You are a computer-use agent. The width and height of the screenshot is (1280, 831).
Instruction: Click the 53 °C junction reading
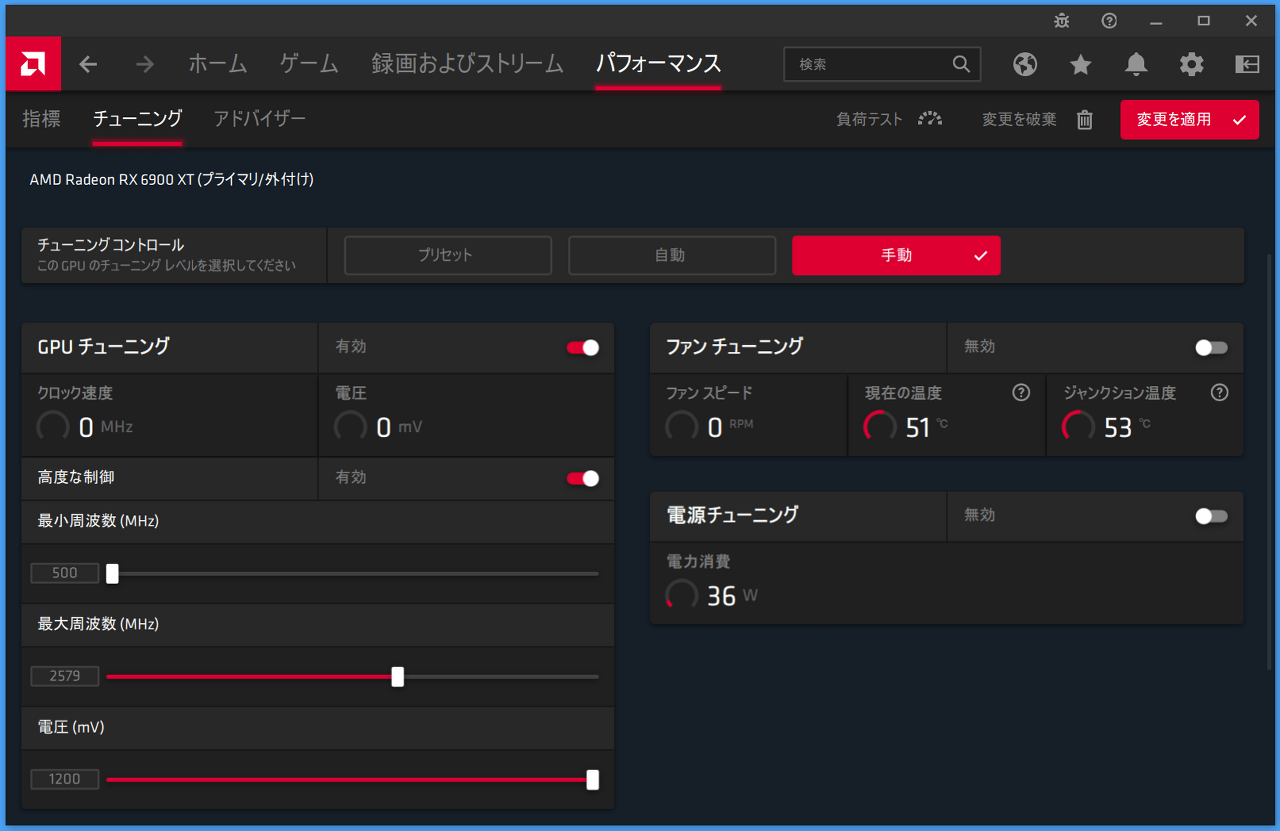click(1127, 428)
